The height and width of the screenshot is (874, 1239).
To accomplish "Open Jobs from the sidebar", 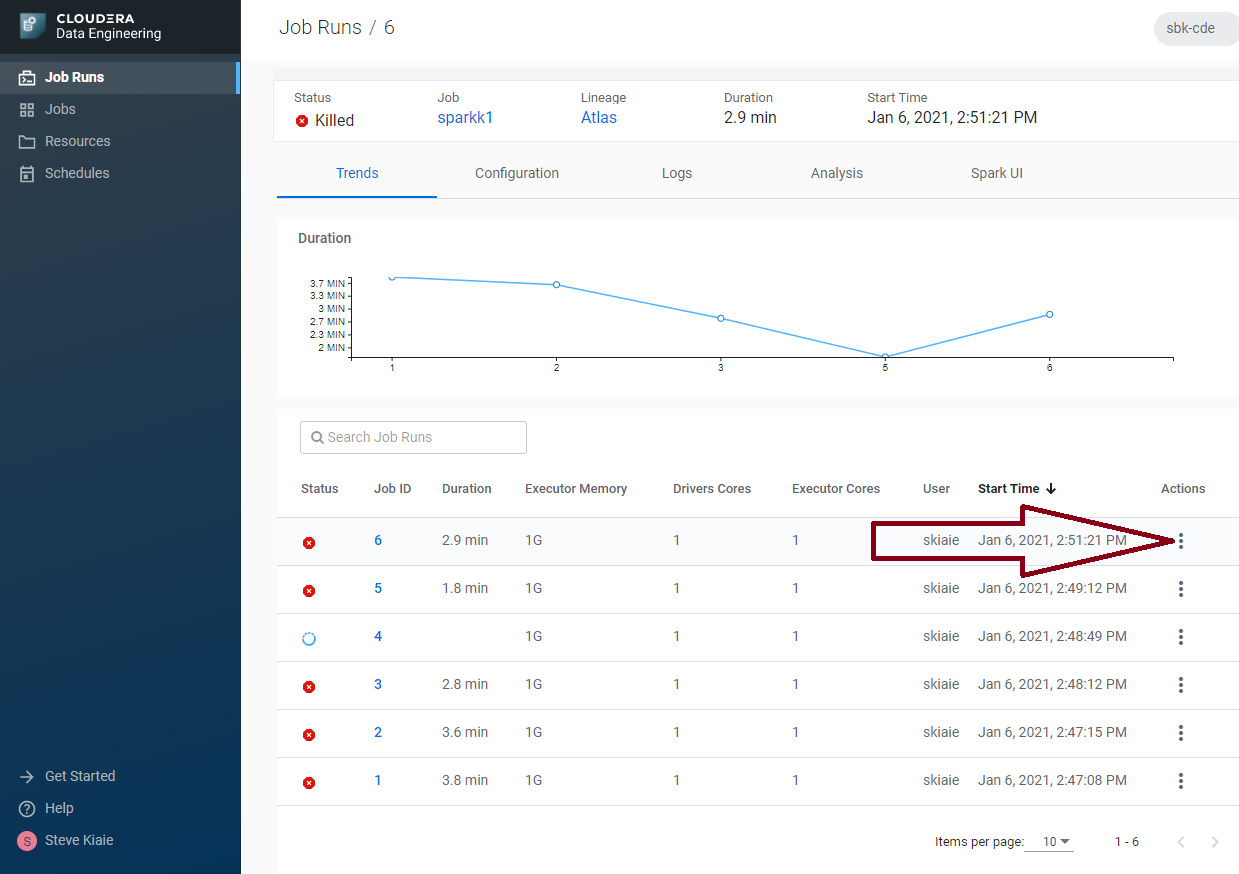I will (x=60, y=109).
